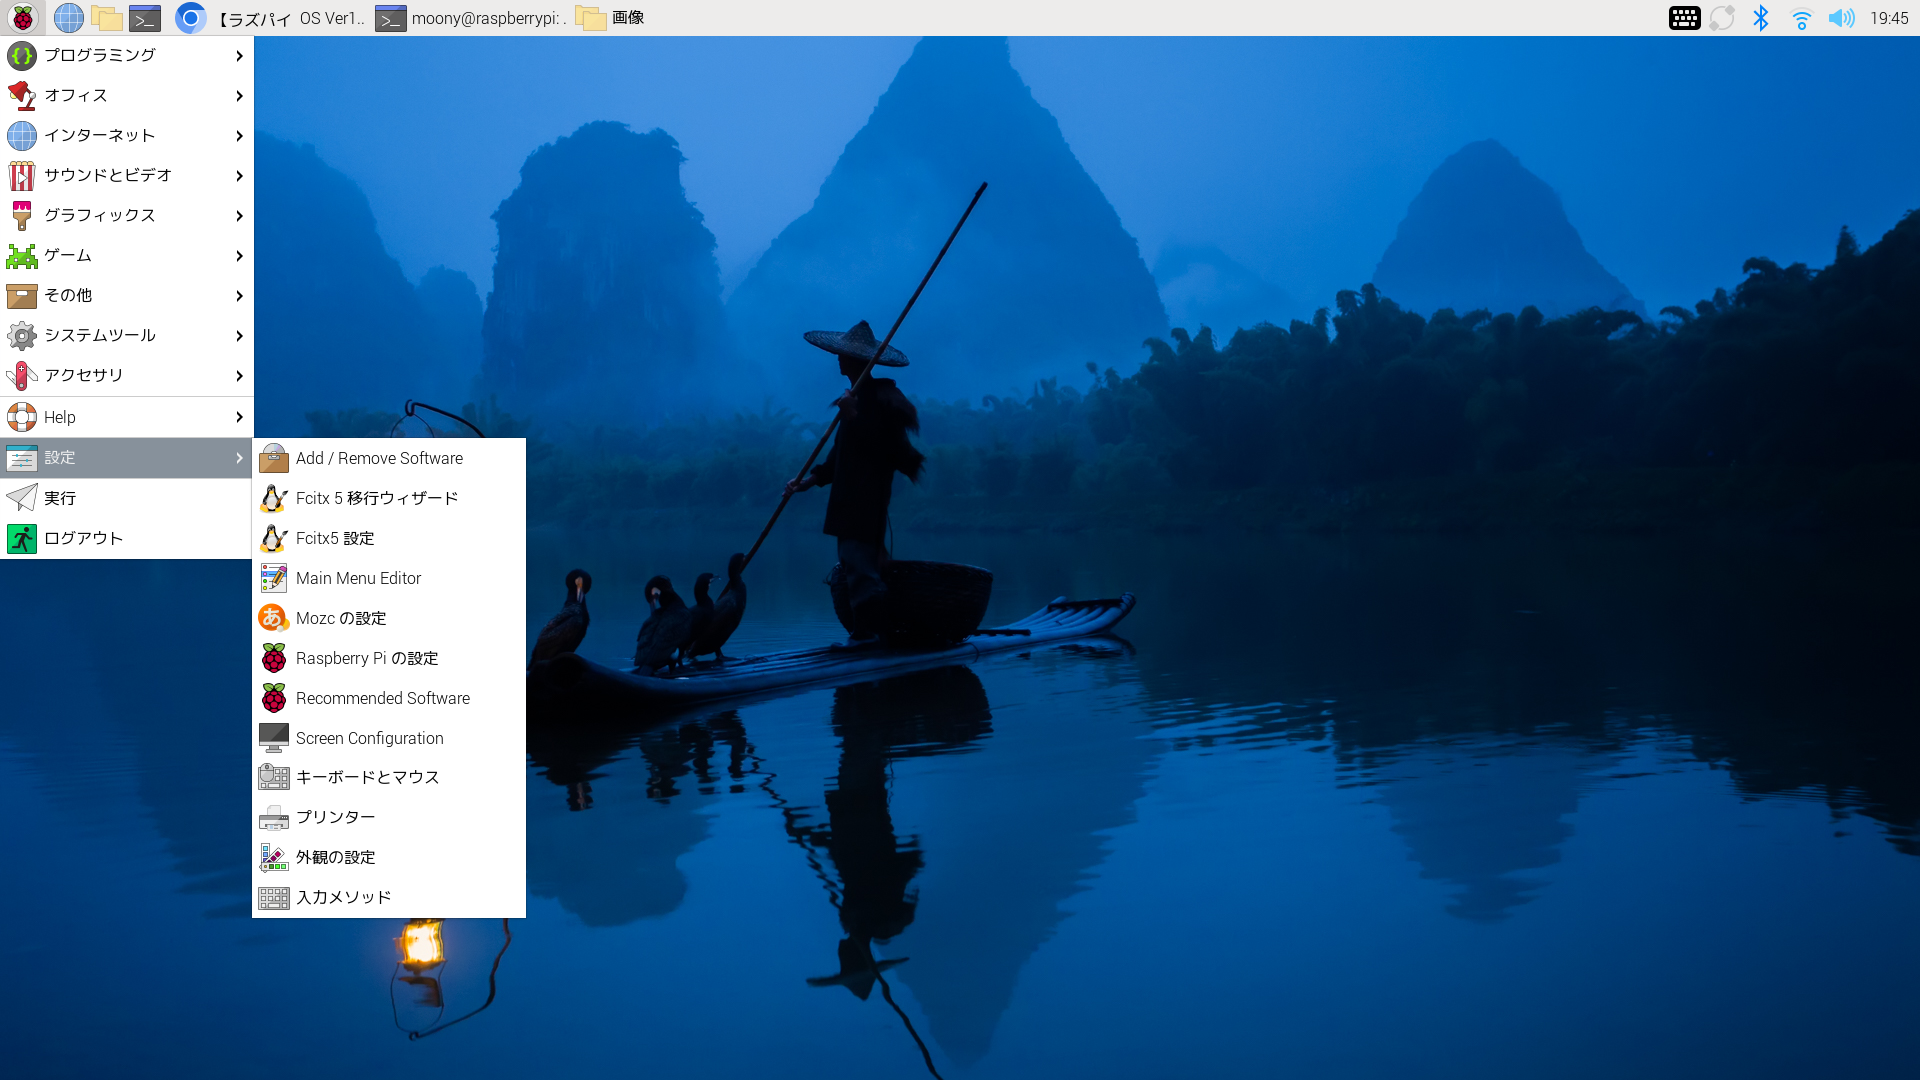The image size is (1920, 1080).
Task: Click the Chromium browser taskbar icon
Action: coord(190,18)
